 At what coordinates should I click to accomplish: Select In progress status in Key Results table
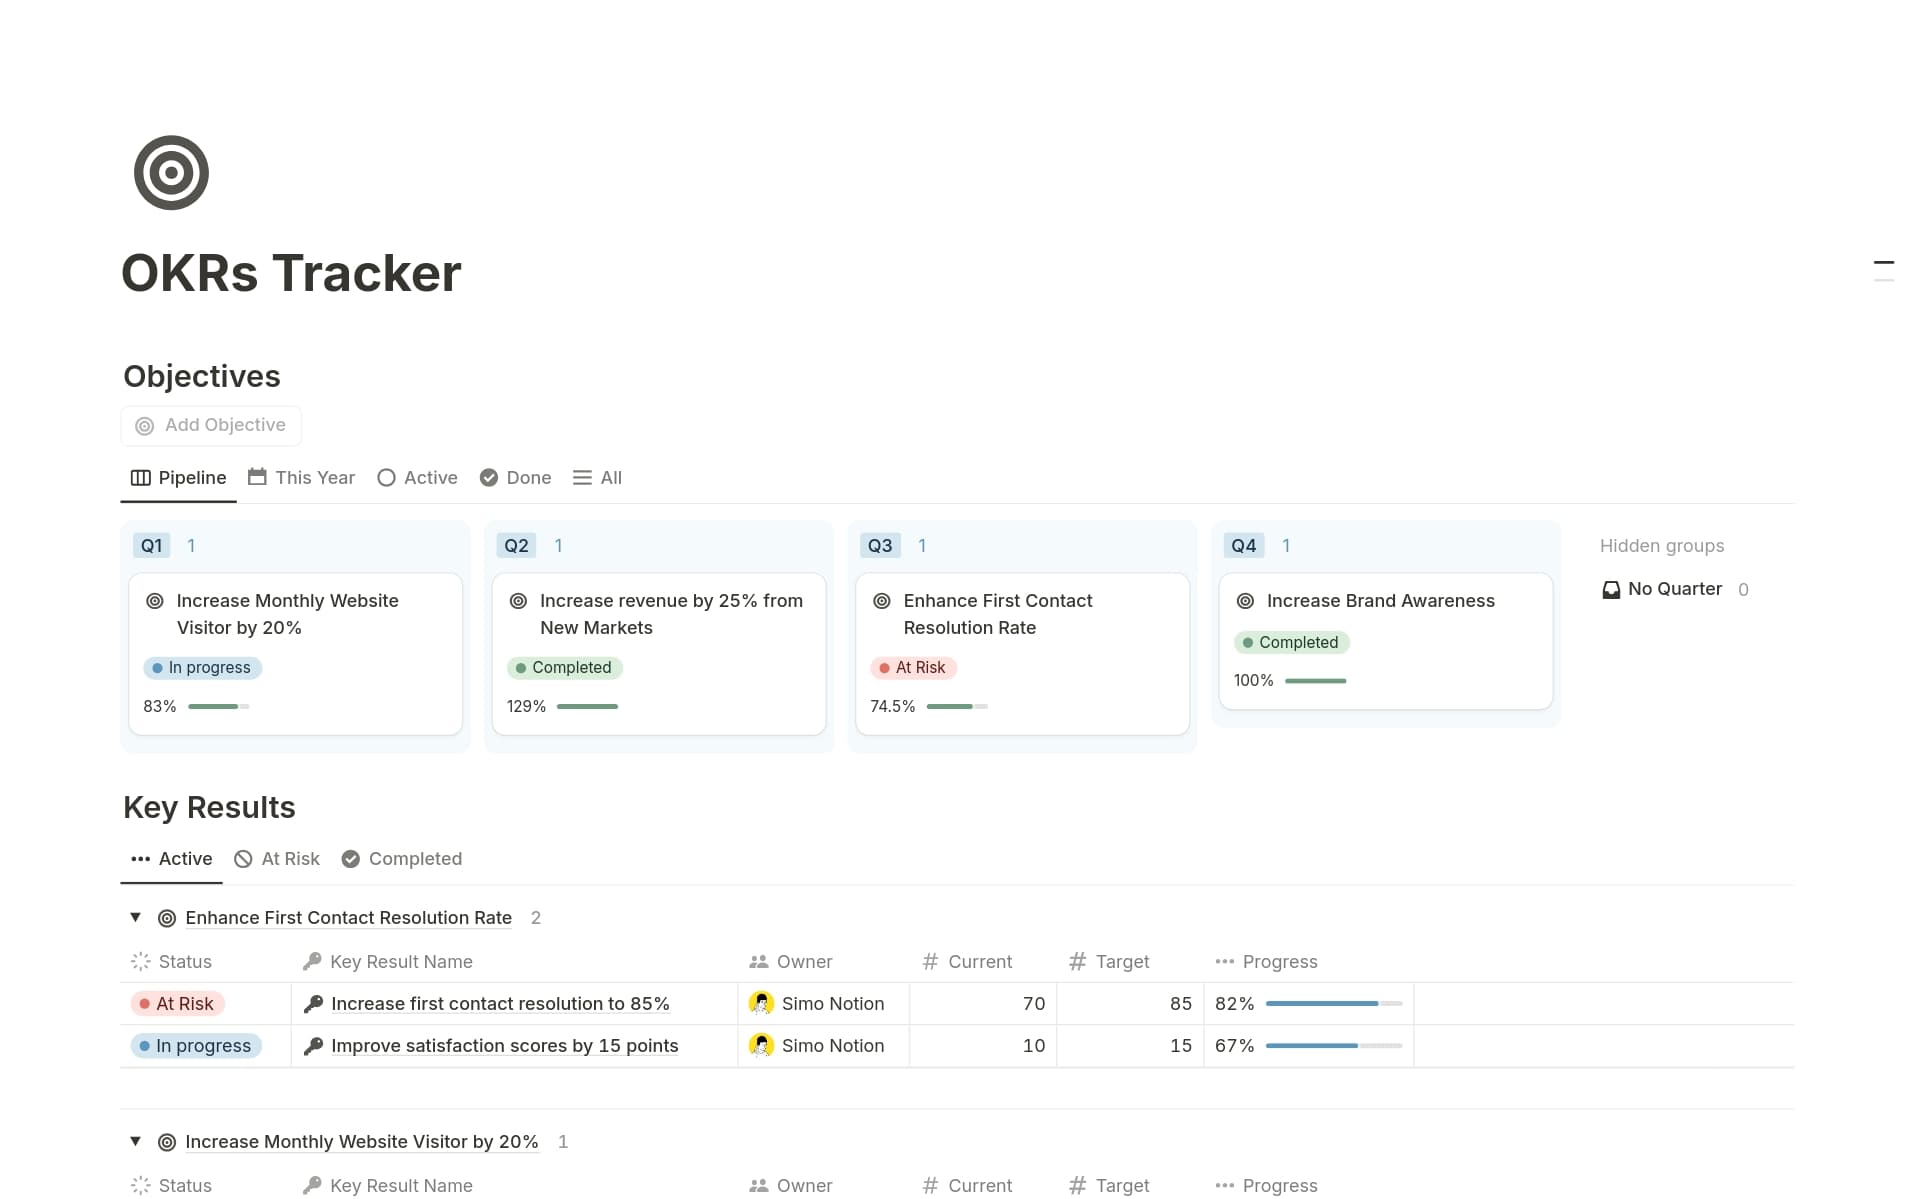pos(196,1046)
